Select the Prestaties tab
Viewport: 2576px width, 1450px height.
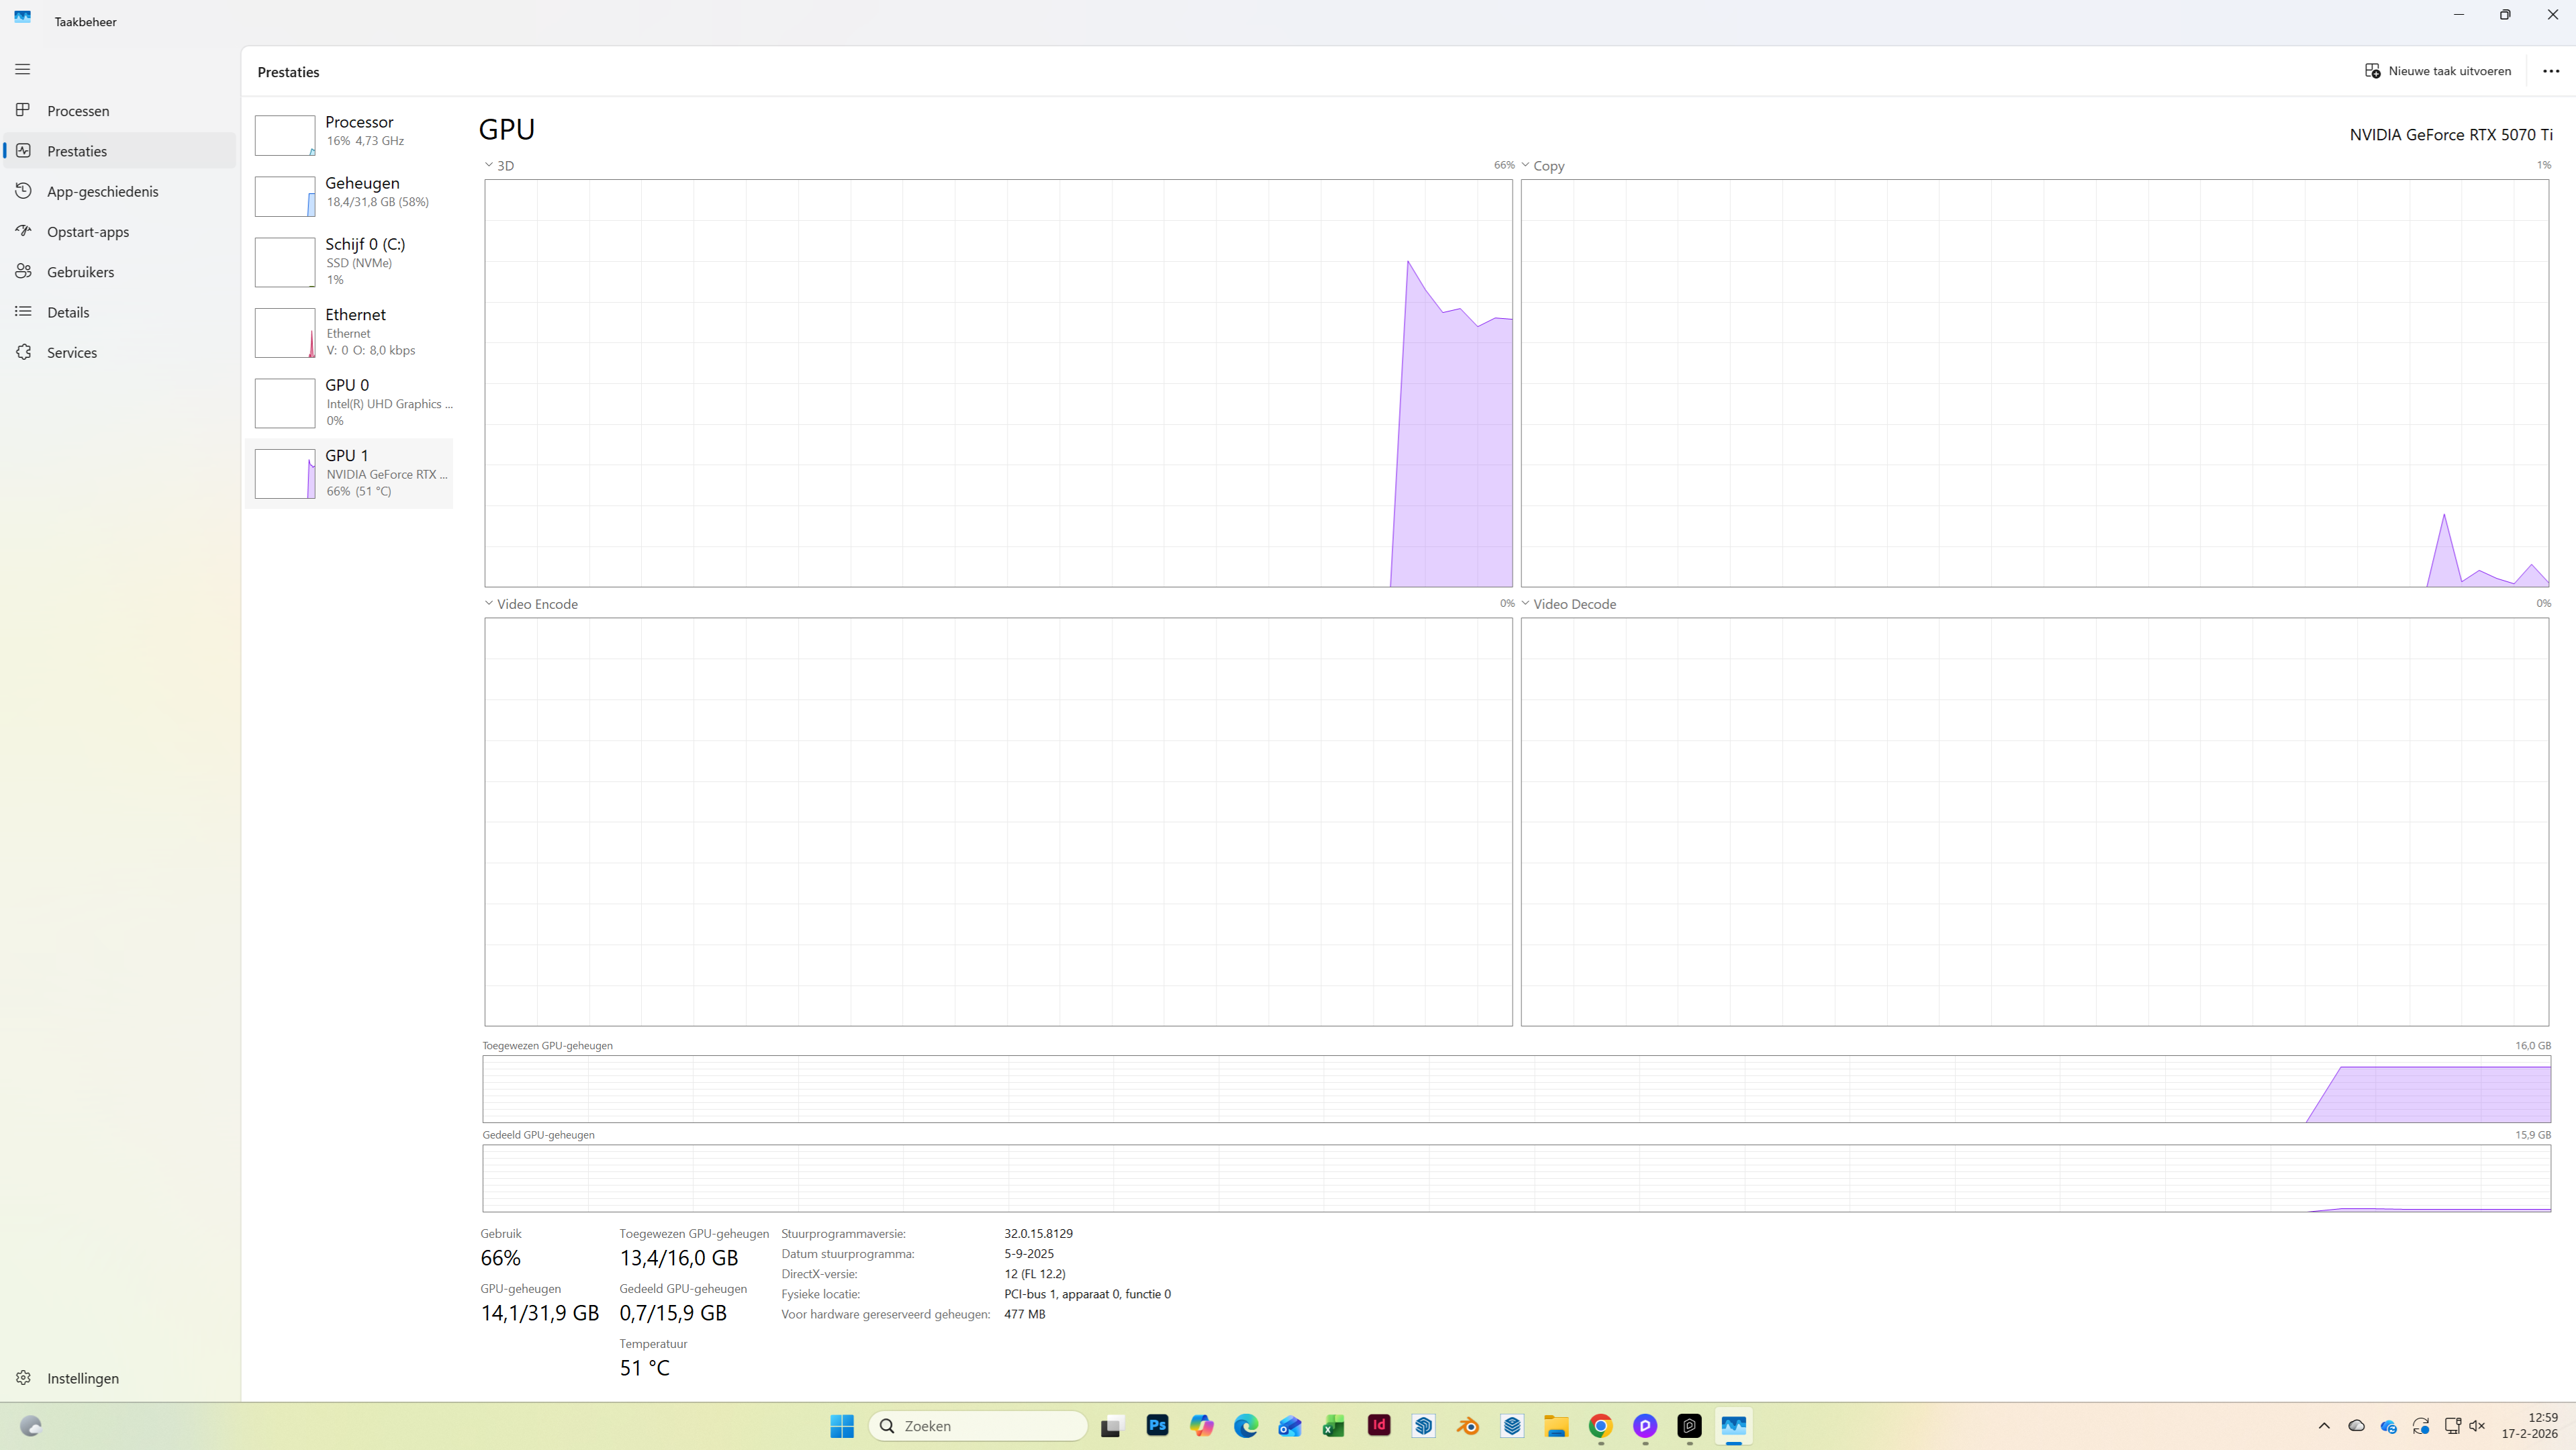(77, 151)
